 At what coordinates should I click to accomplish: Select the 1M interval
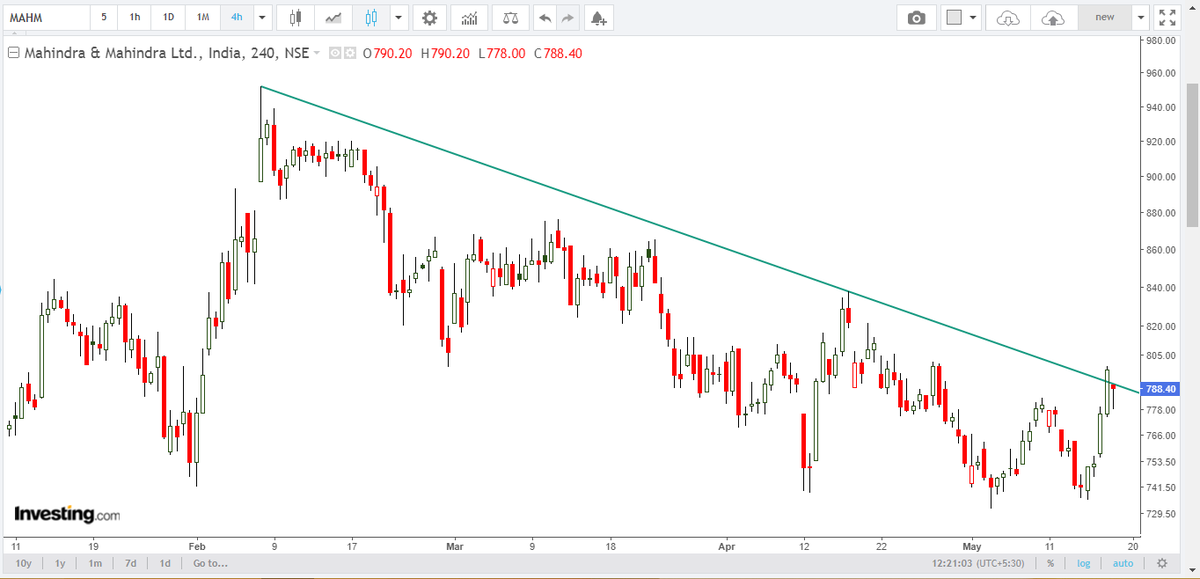203,18
